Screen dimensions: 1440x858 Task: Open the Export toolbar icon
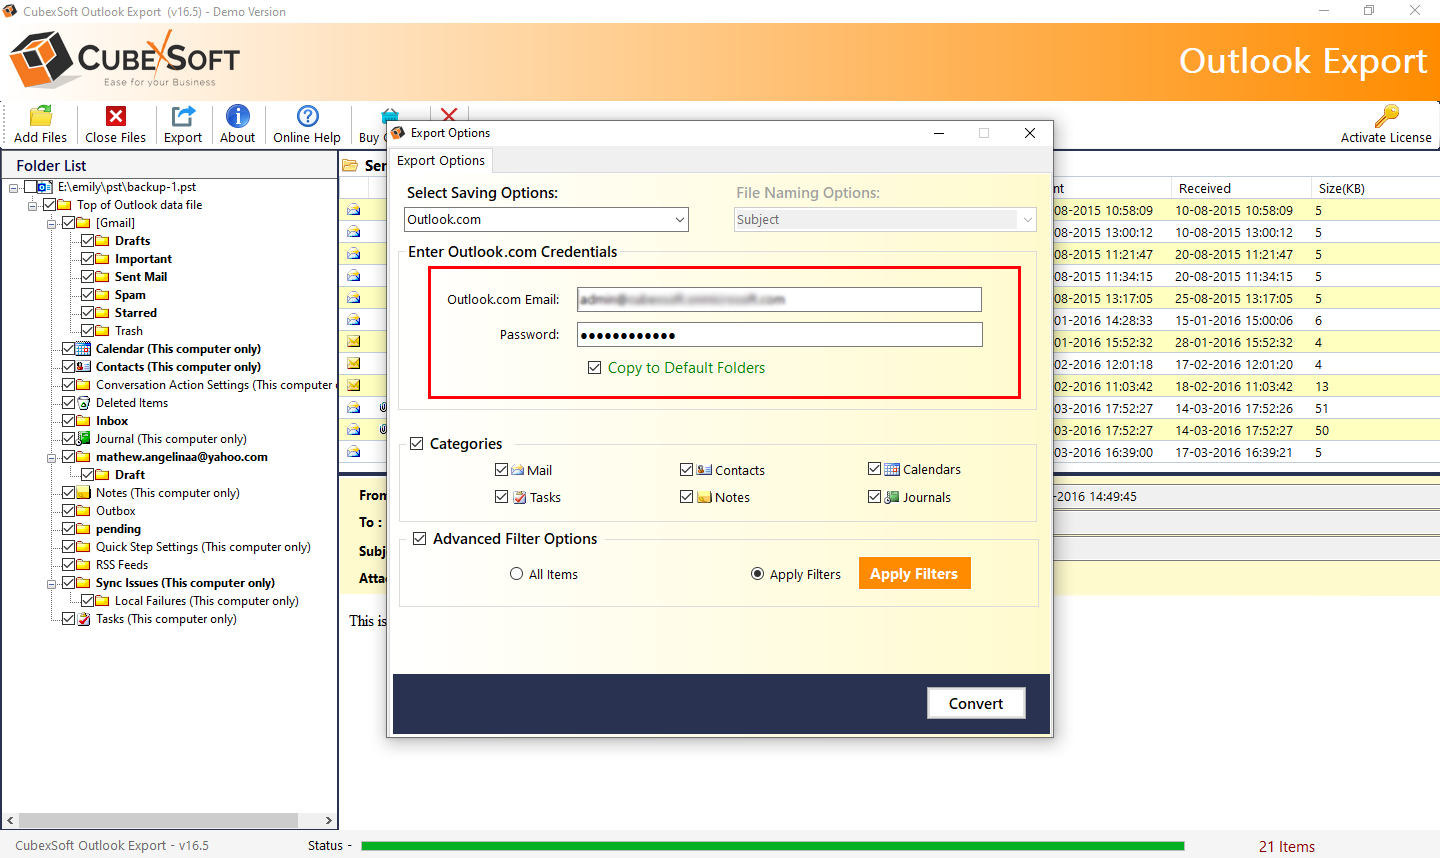183,116
